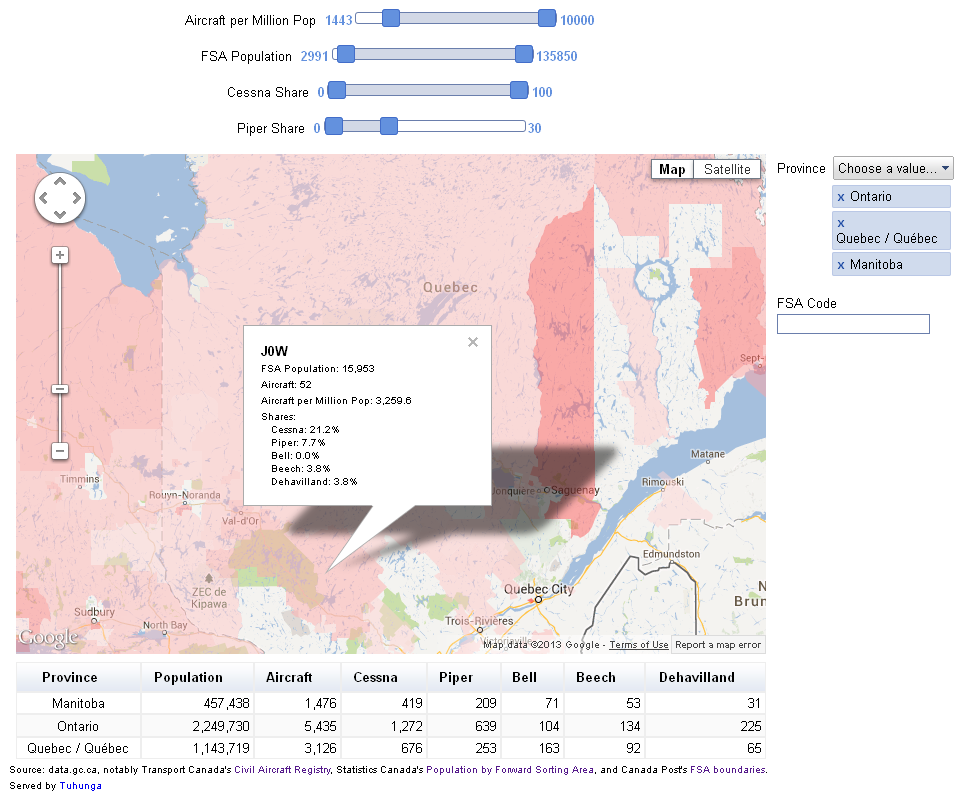Click the Quebec aircraft value 3,126
The height and width of the screenshot is (801, 969).
[320, 748]
